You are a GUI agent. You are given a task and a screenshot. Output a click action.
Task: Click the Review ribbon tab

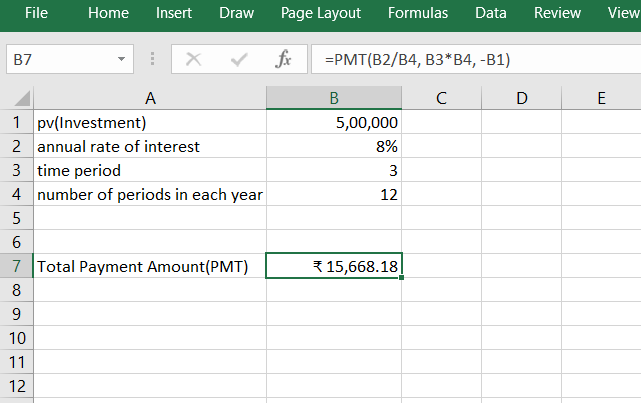(x=557, y=13)
